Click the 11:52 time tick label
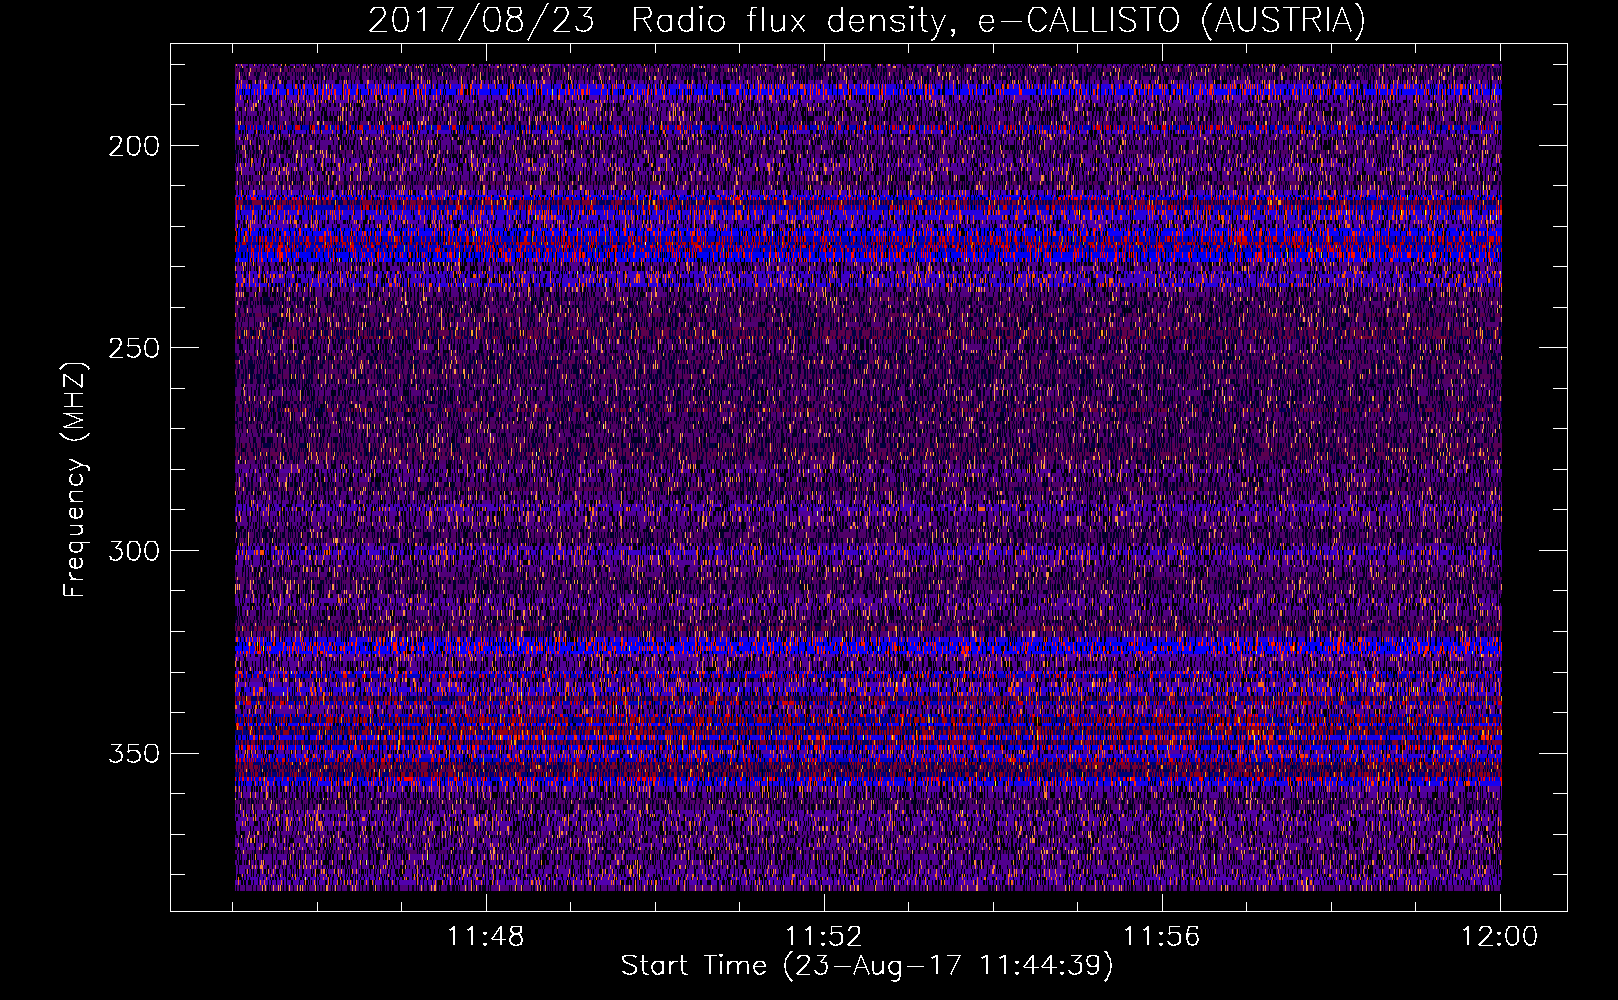Screen dimensions: 1618x1000 click(824, 937)
